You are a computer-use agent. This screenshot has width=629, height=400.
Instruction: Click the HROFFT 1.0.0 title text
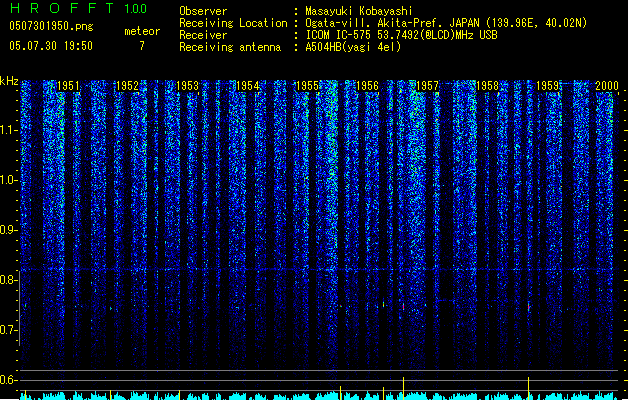[79, 8]
